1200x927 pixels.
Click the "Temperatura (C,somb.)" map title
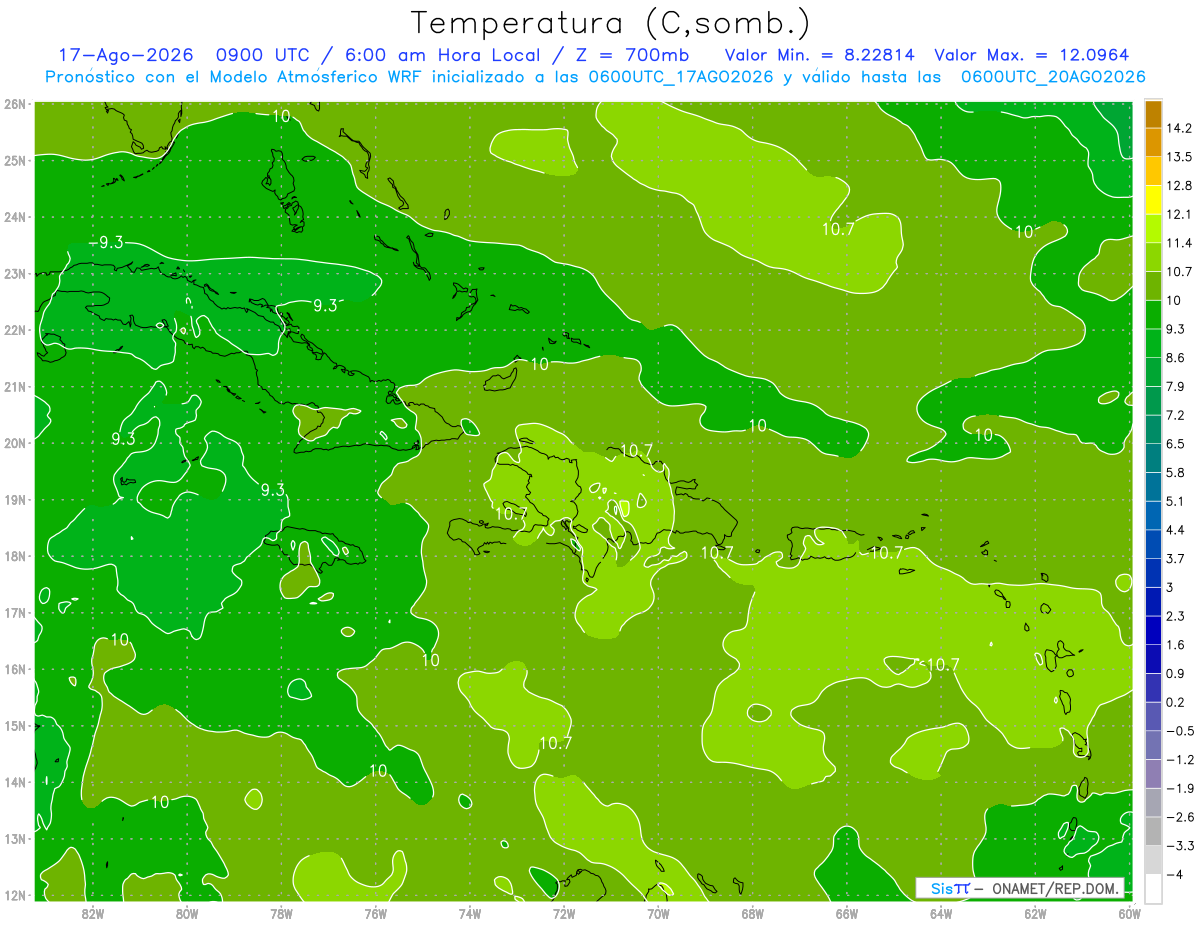pos(610,23)
